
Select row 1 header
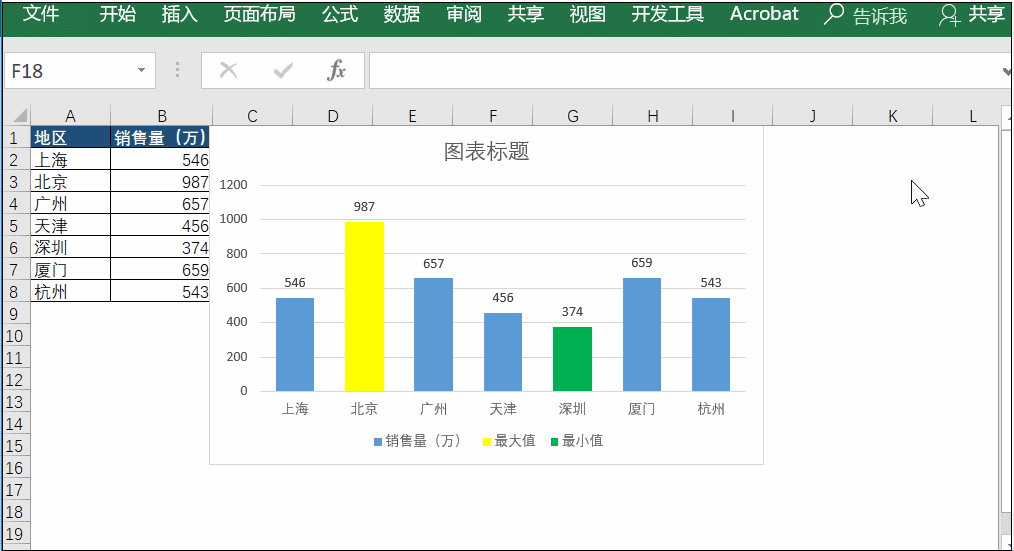click(14, 138)
